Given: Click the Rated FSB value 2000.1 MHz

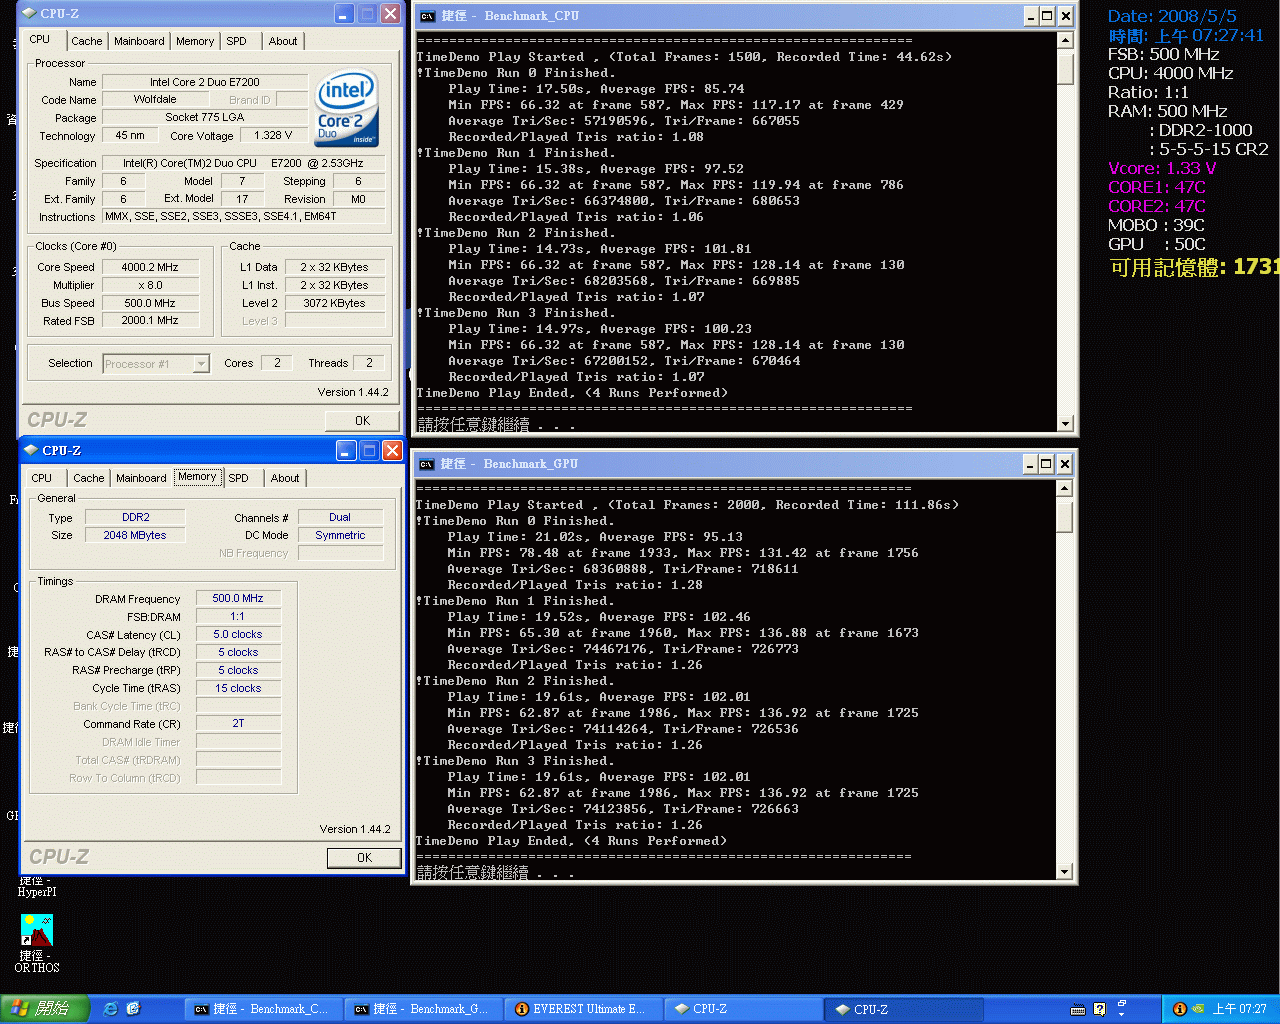Looking at the screenshot, I should point(150,321).
